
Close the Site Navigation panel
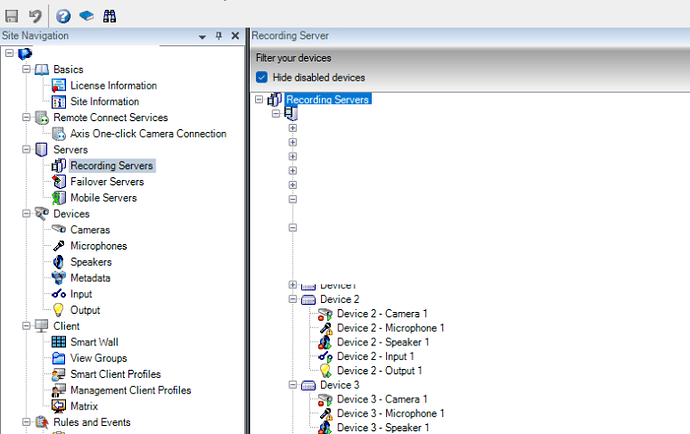(235, 35)
